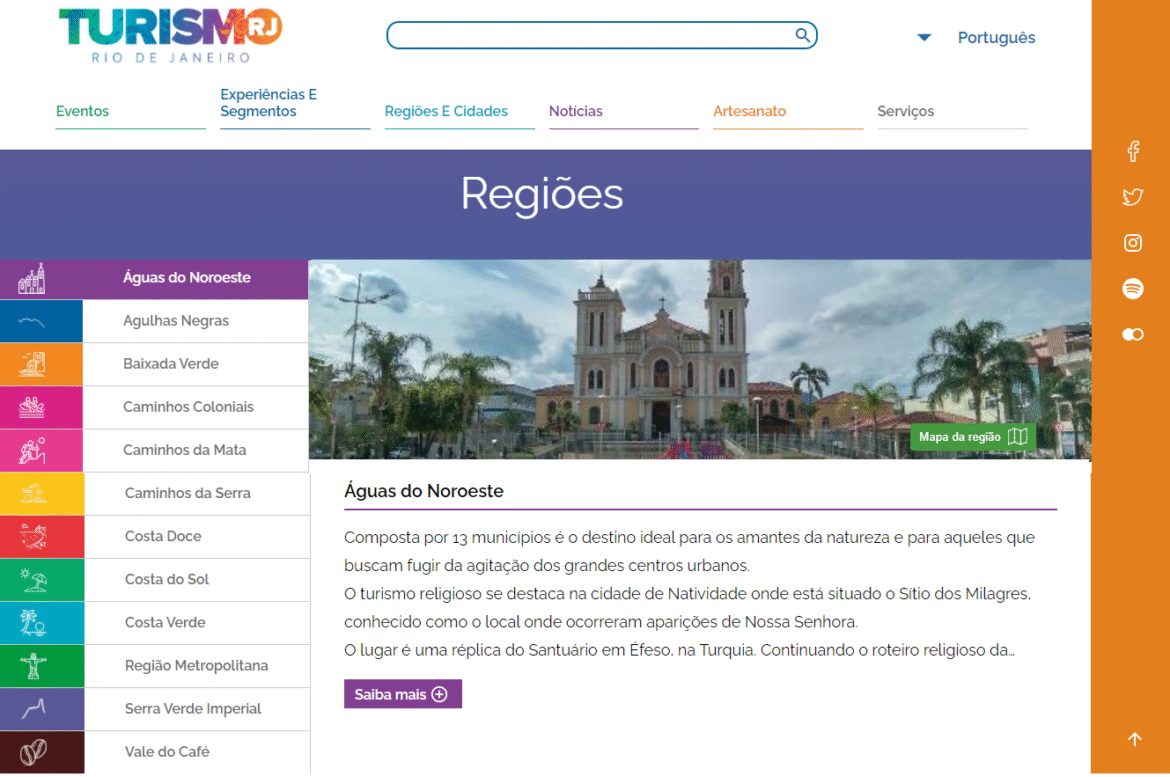This screenshot has width=1170, height=777.
Task: Click inside the search input field
Action: pos(590,36)
